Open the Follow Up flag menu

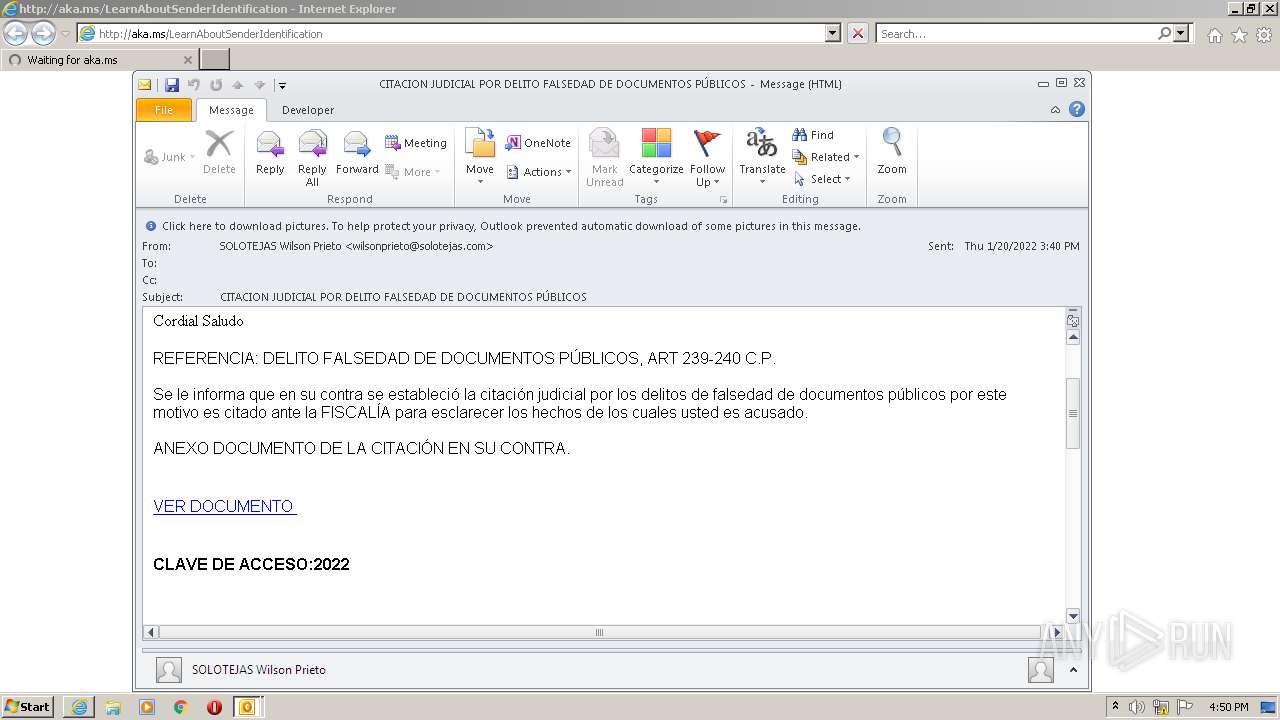pyautogui.click(x=707, y=157)
